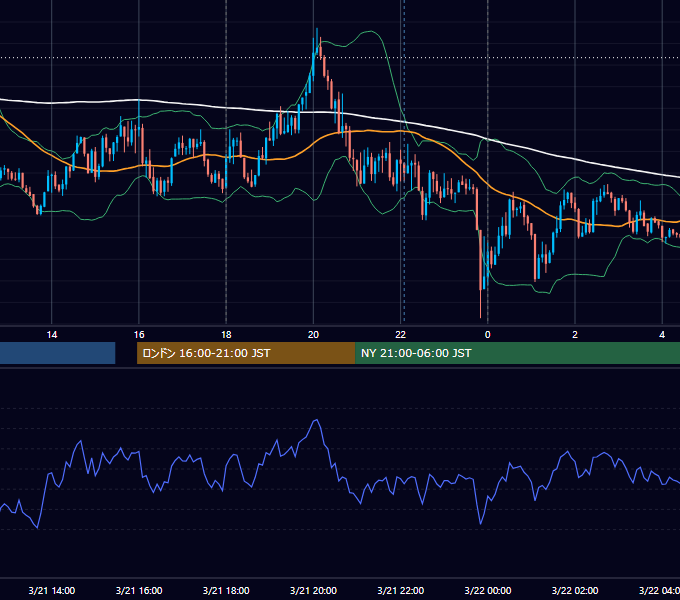Click the 3/21 14:00 time label
This screenshot has width=680, height=600.
point(52,590)
